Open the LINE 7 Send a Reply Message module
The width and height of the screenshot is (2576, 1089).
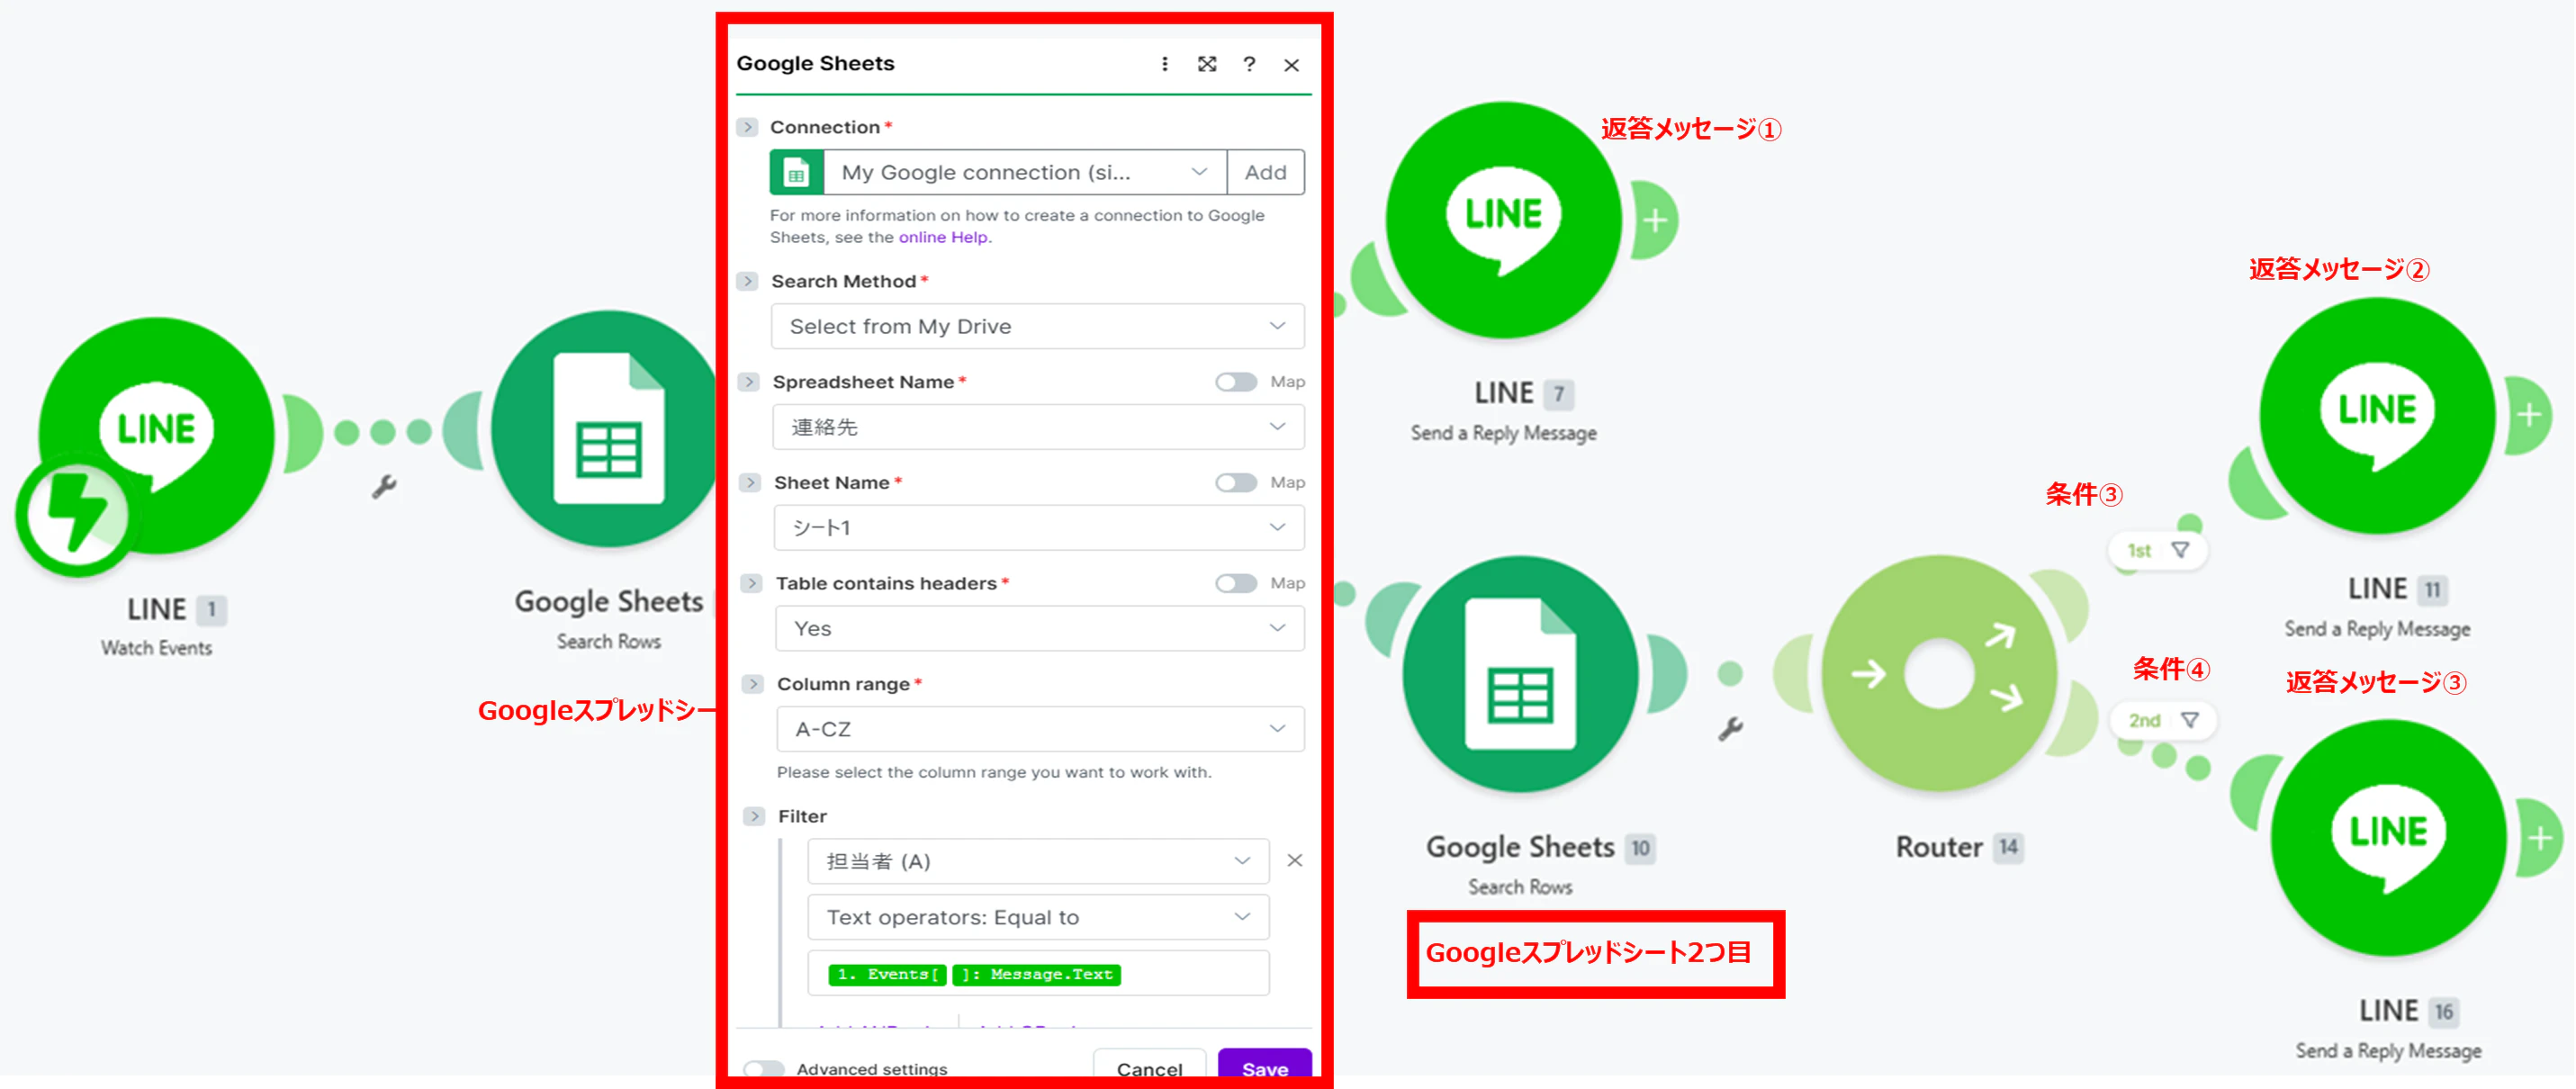[x=1503, y=219]
